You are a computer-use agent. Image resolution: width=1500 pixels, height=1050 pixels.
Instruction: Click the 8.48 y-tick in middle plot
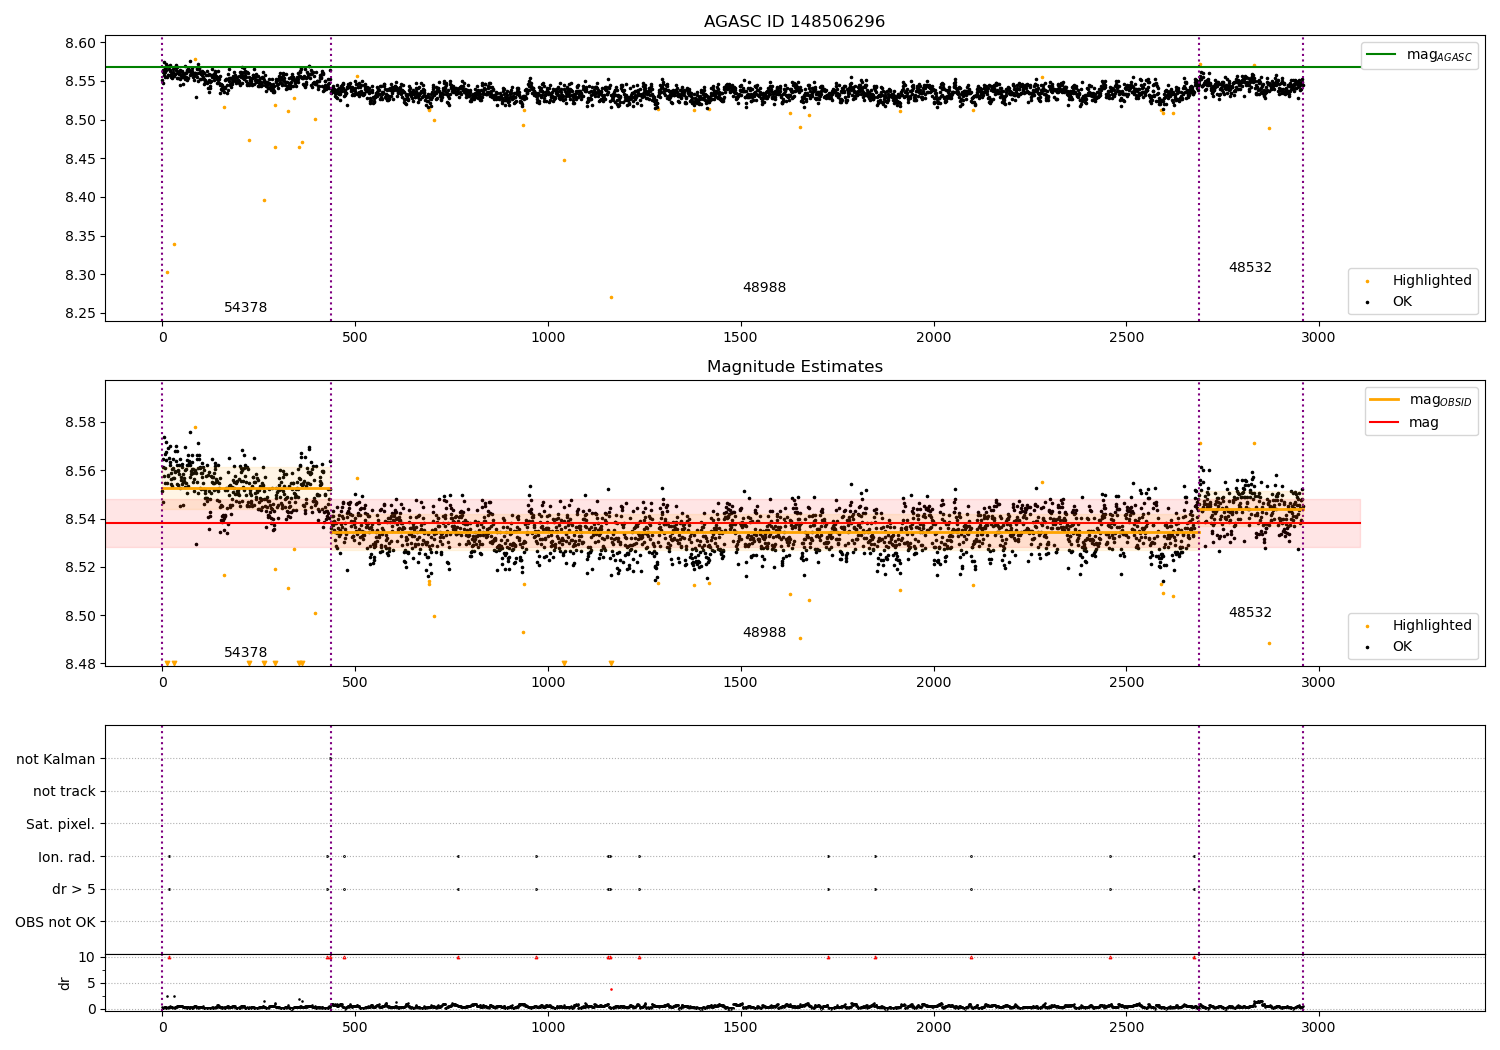pyautogui.click(x=81, y=664)
